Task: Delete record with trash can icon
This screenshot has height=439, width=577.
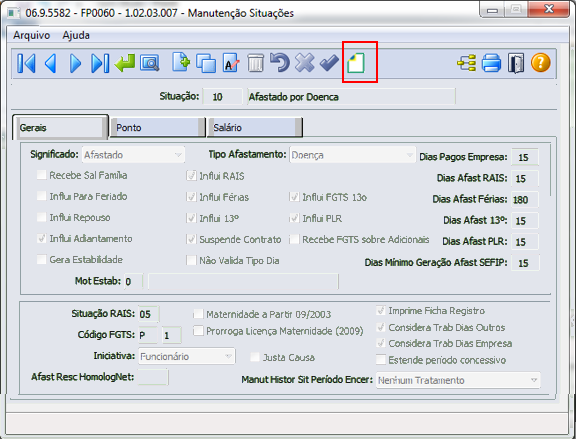Action: pos(255,63)
